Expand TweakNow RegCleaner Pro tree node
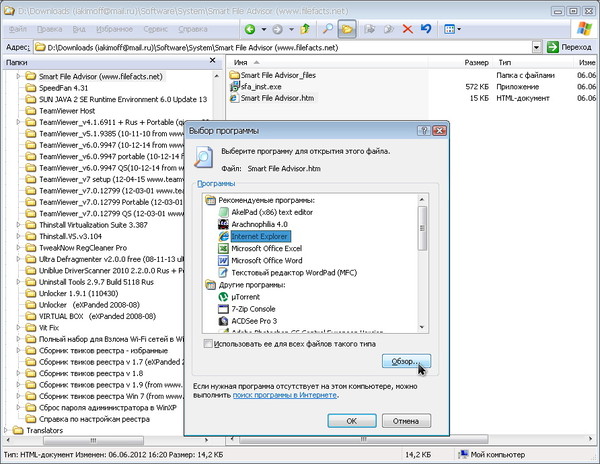Screen dimensions: 600x464 click(x=18, y=248)
